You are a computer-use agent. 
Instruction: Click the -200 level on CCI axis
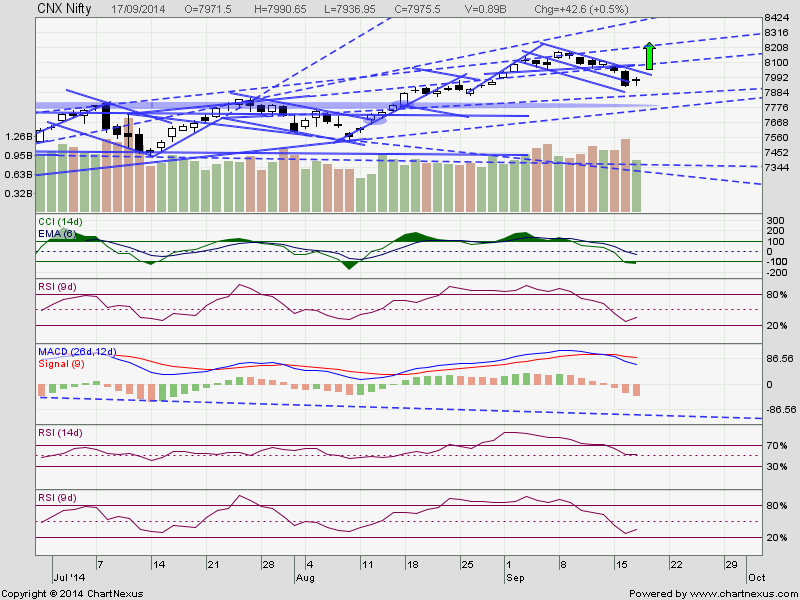tap(776, 272)
